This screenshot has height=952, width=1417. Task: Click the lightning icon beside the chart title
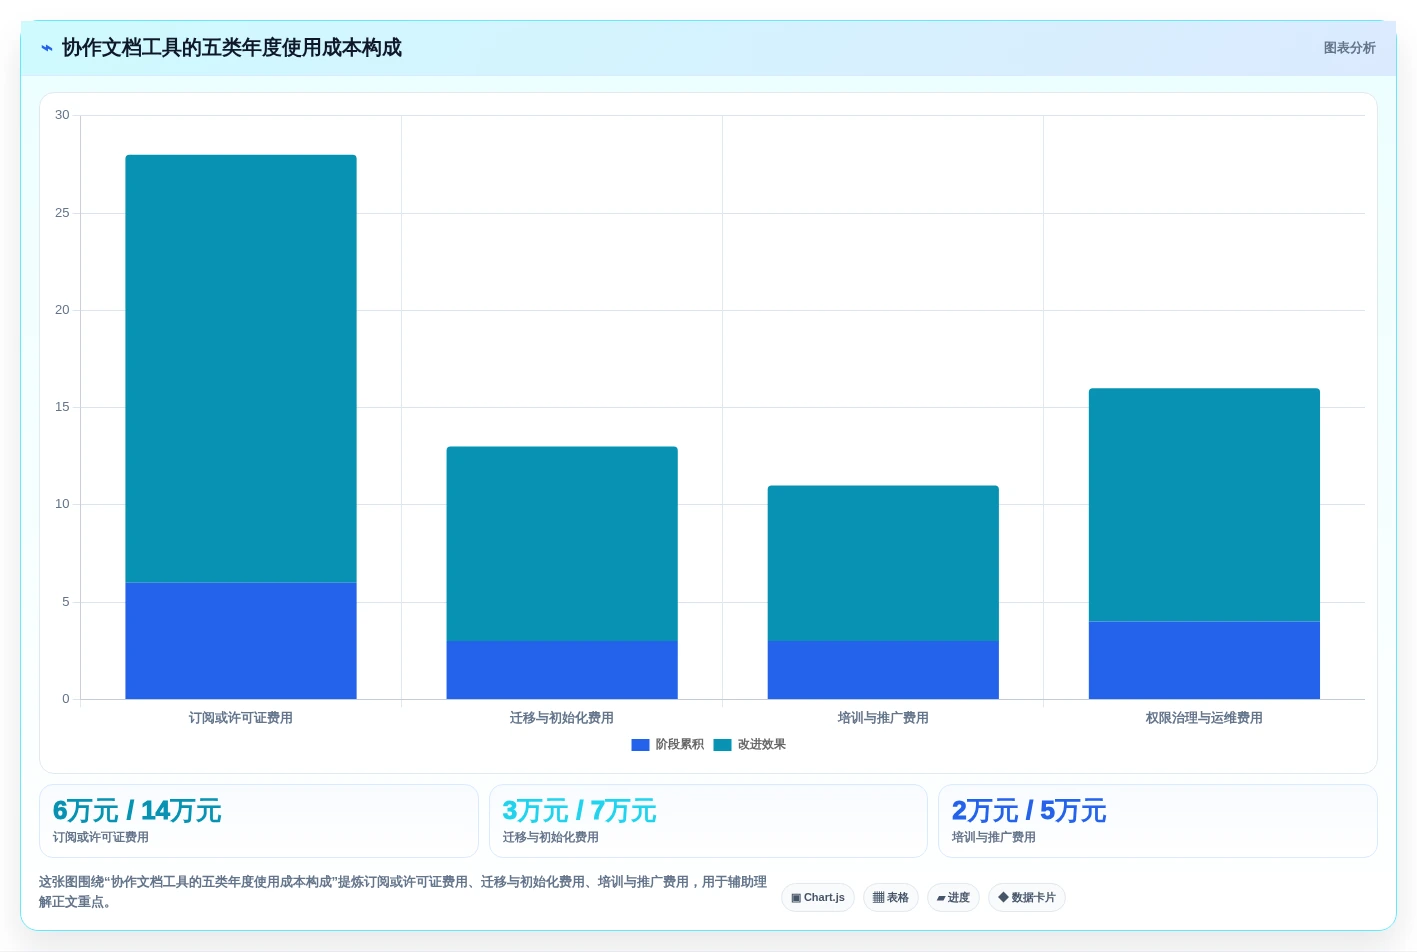tap(47, 48)
